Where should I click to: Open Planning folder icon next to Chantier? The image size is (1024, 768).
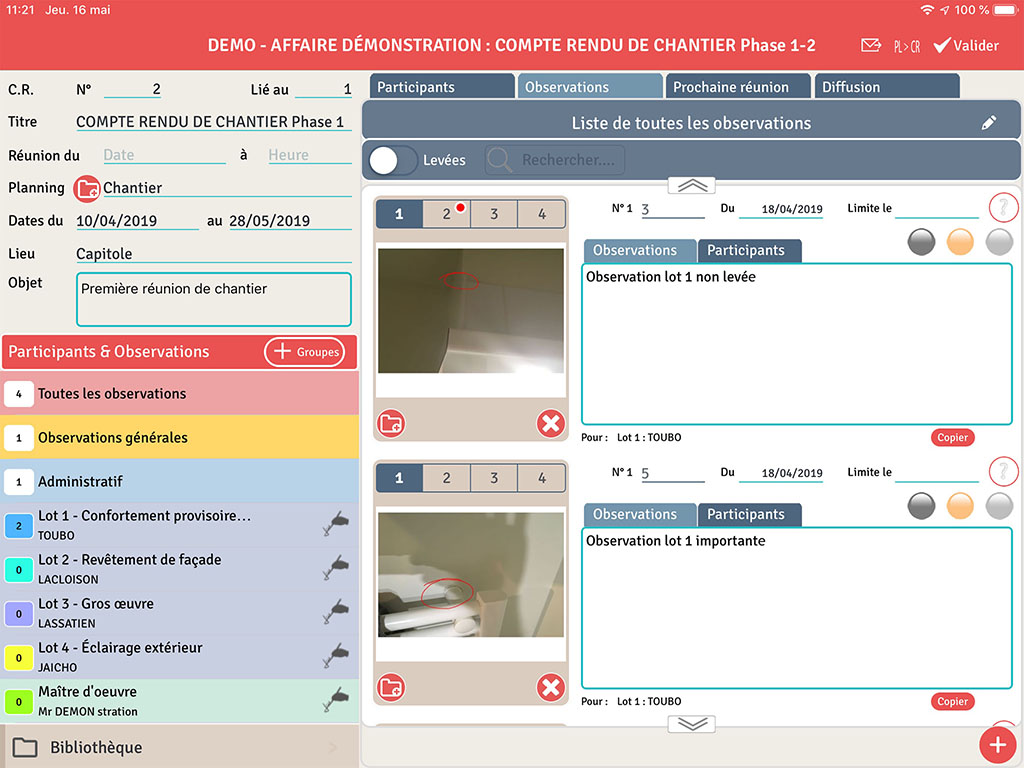pos(87,189)
